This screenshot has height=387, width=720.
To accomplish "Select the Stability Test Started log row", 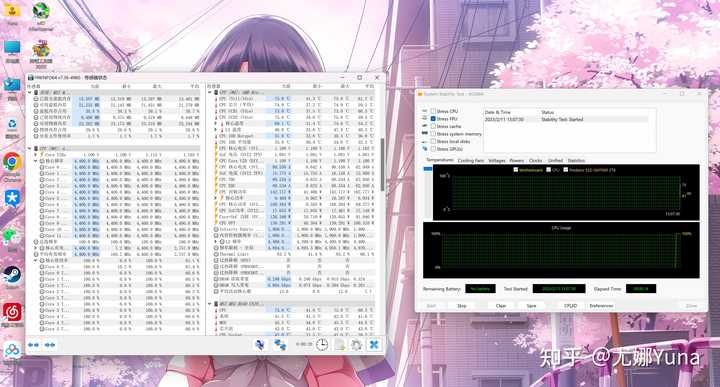I will pos(566,119).
